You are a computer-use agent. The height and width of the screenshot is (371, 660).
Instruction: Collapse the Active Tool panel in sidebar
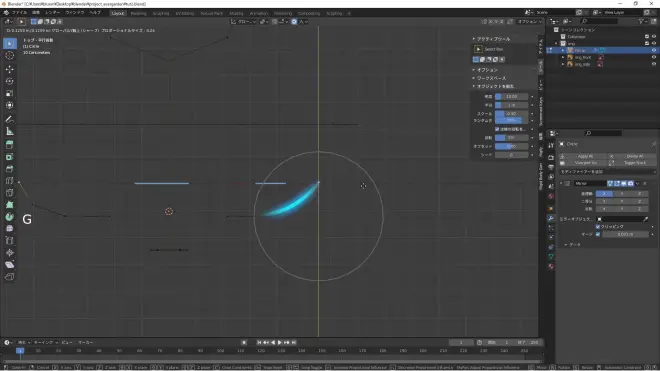click(474, 39)
